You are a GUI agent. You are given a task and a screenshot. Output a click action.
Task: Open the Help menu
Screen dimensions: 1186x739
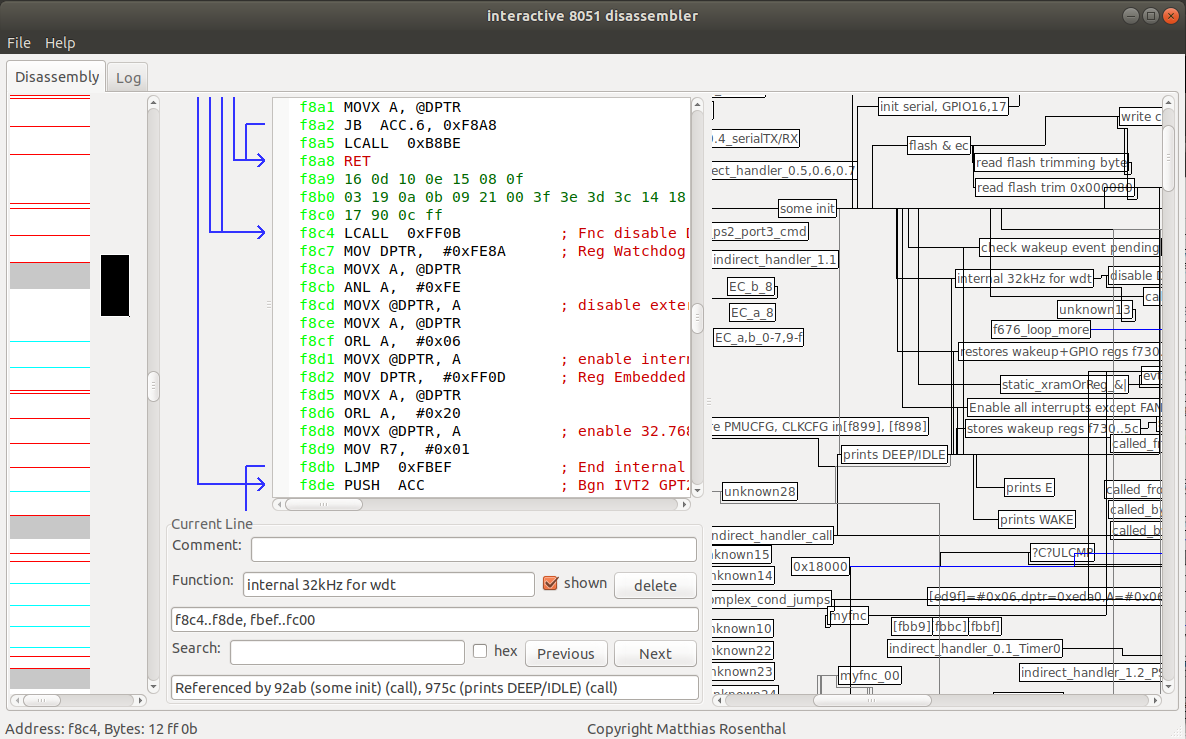click(60, 43)
